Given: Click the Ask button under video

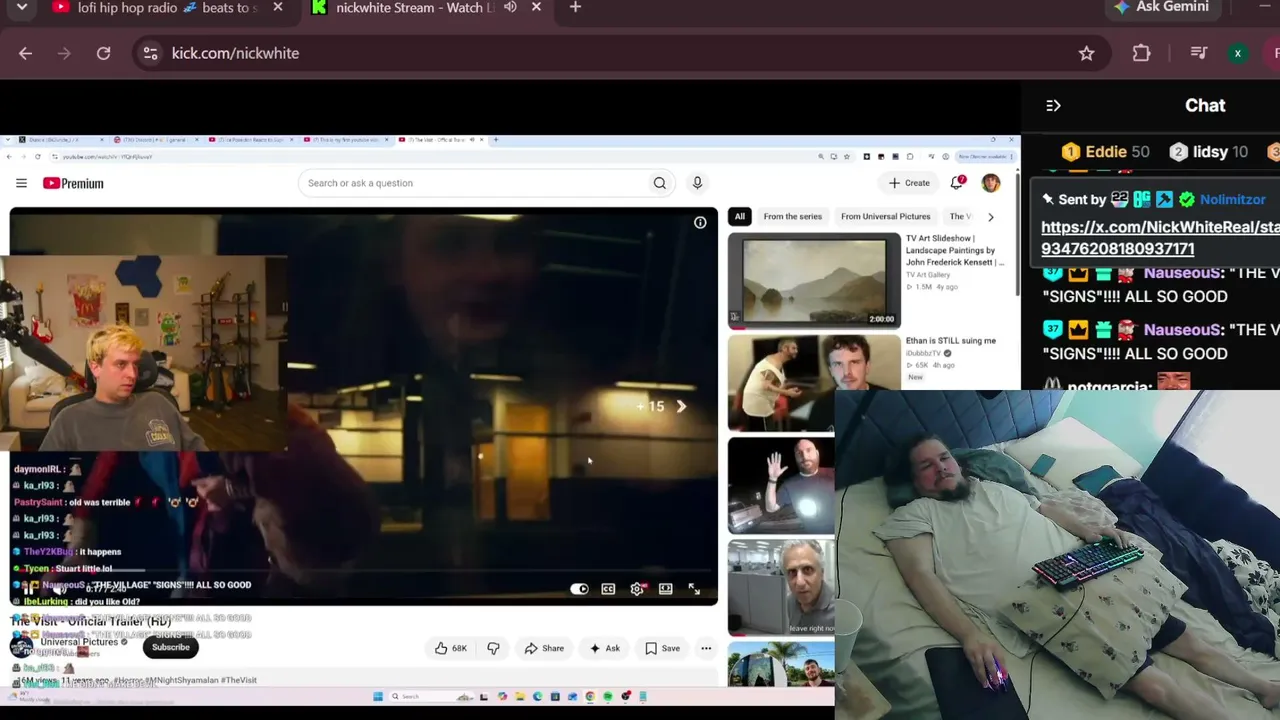Looking at the screenshot, I should coord(604,648).
